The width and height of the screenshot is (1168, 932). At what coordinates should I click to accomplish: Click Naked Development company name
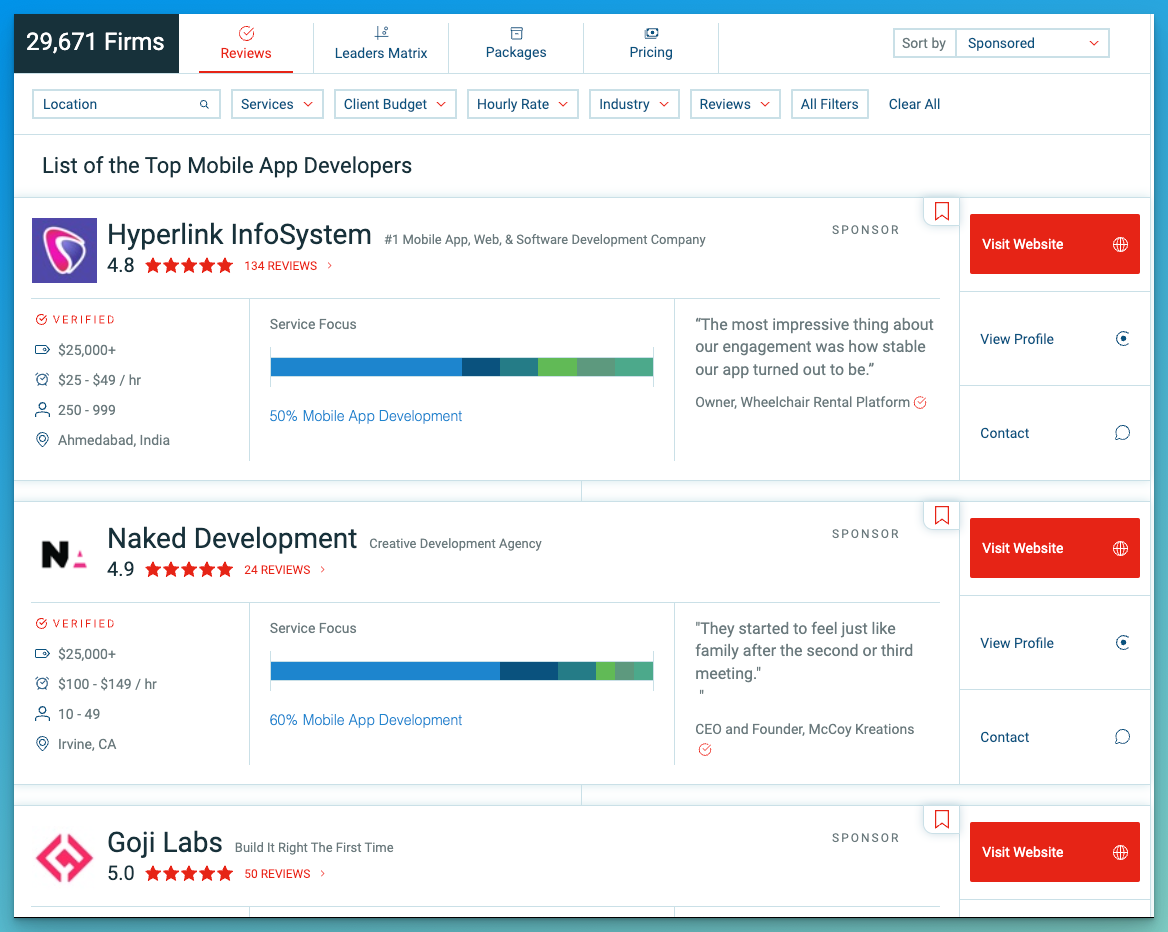[x=232, y=539]
